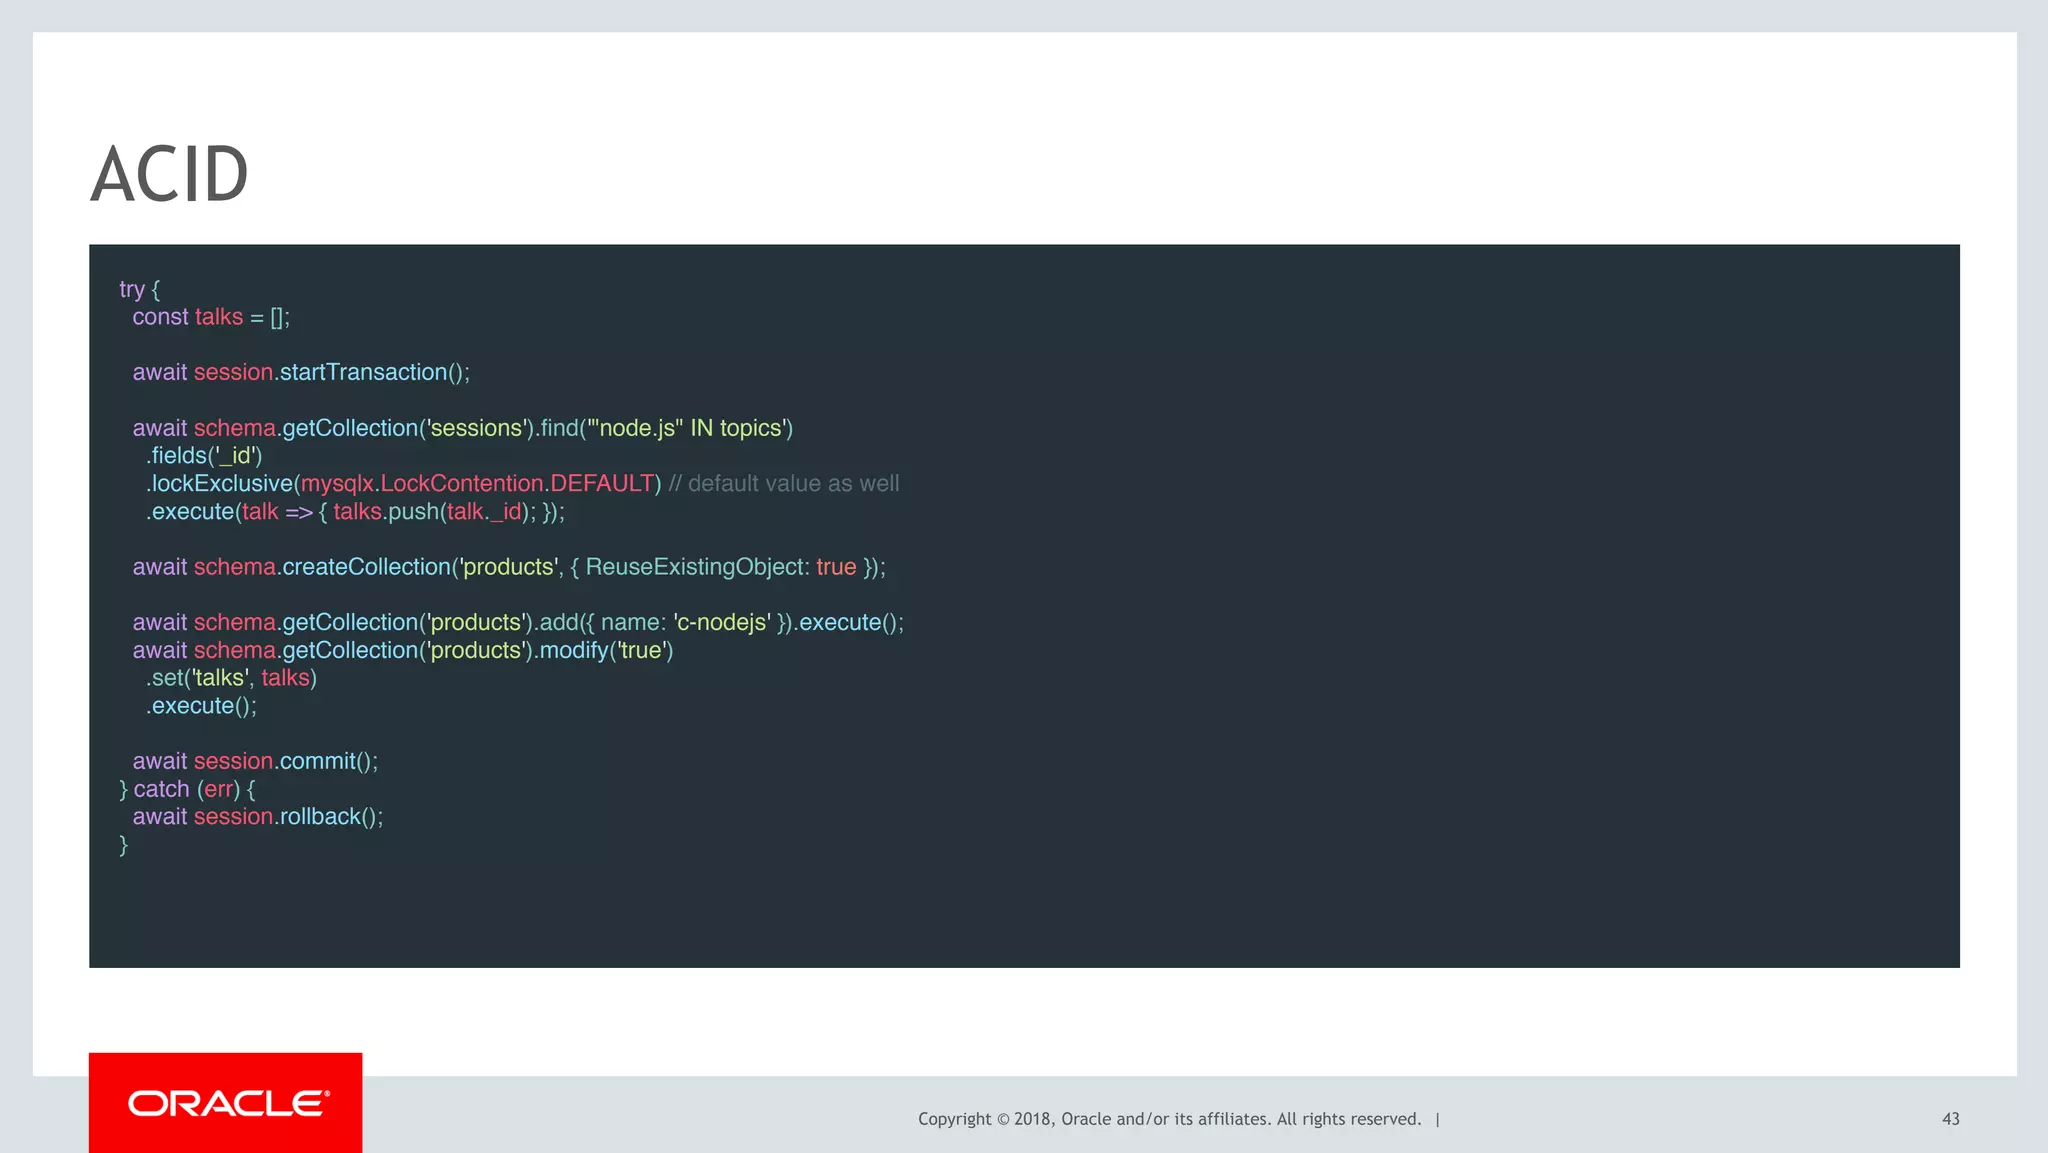
Task: Click the catch (err) line
Action: (x=187, y=789)
